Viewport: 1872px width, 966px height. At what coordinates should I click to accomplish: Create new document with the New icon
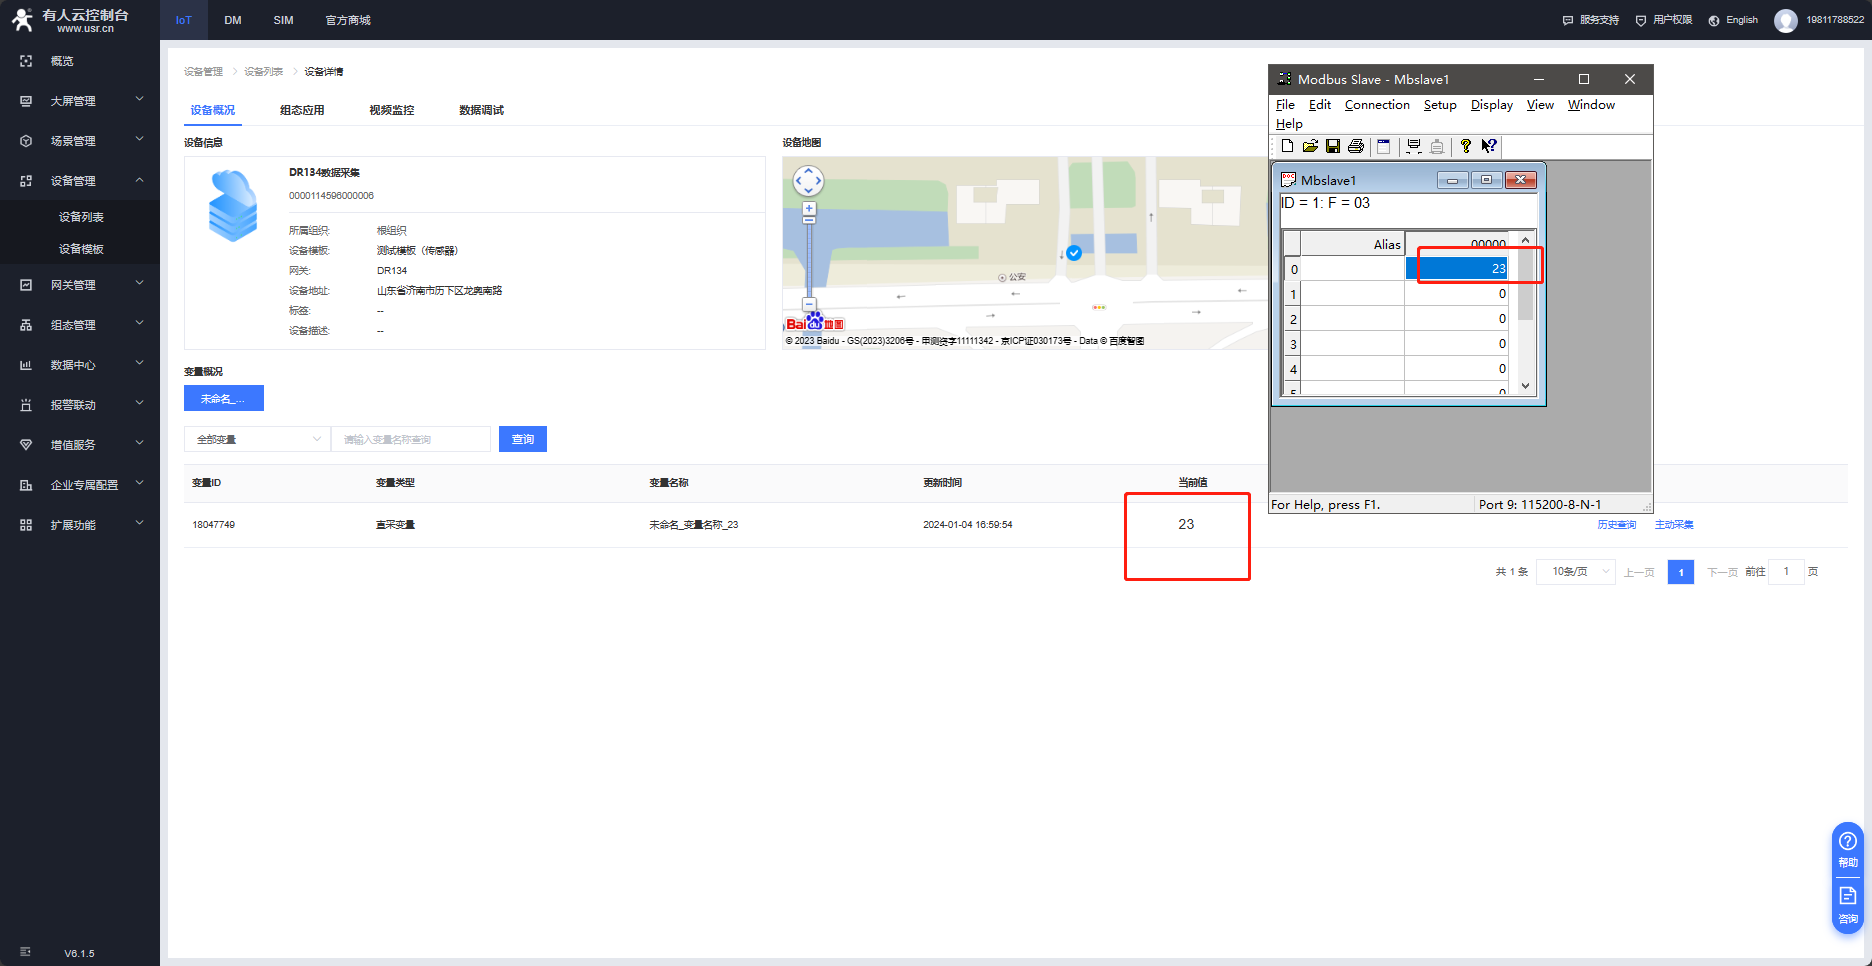1288,146
